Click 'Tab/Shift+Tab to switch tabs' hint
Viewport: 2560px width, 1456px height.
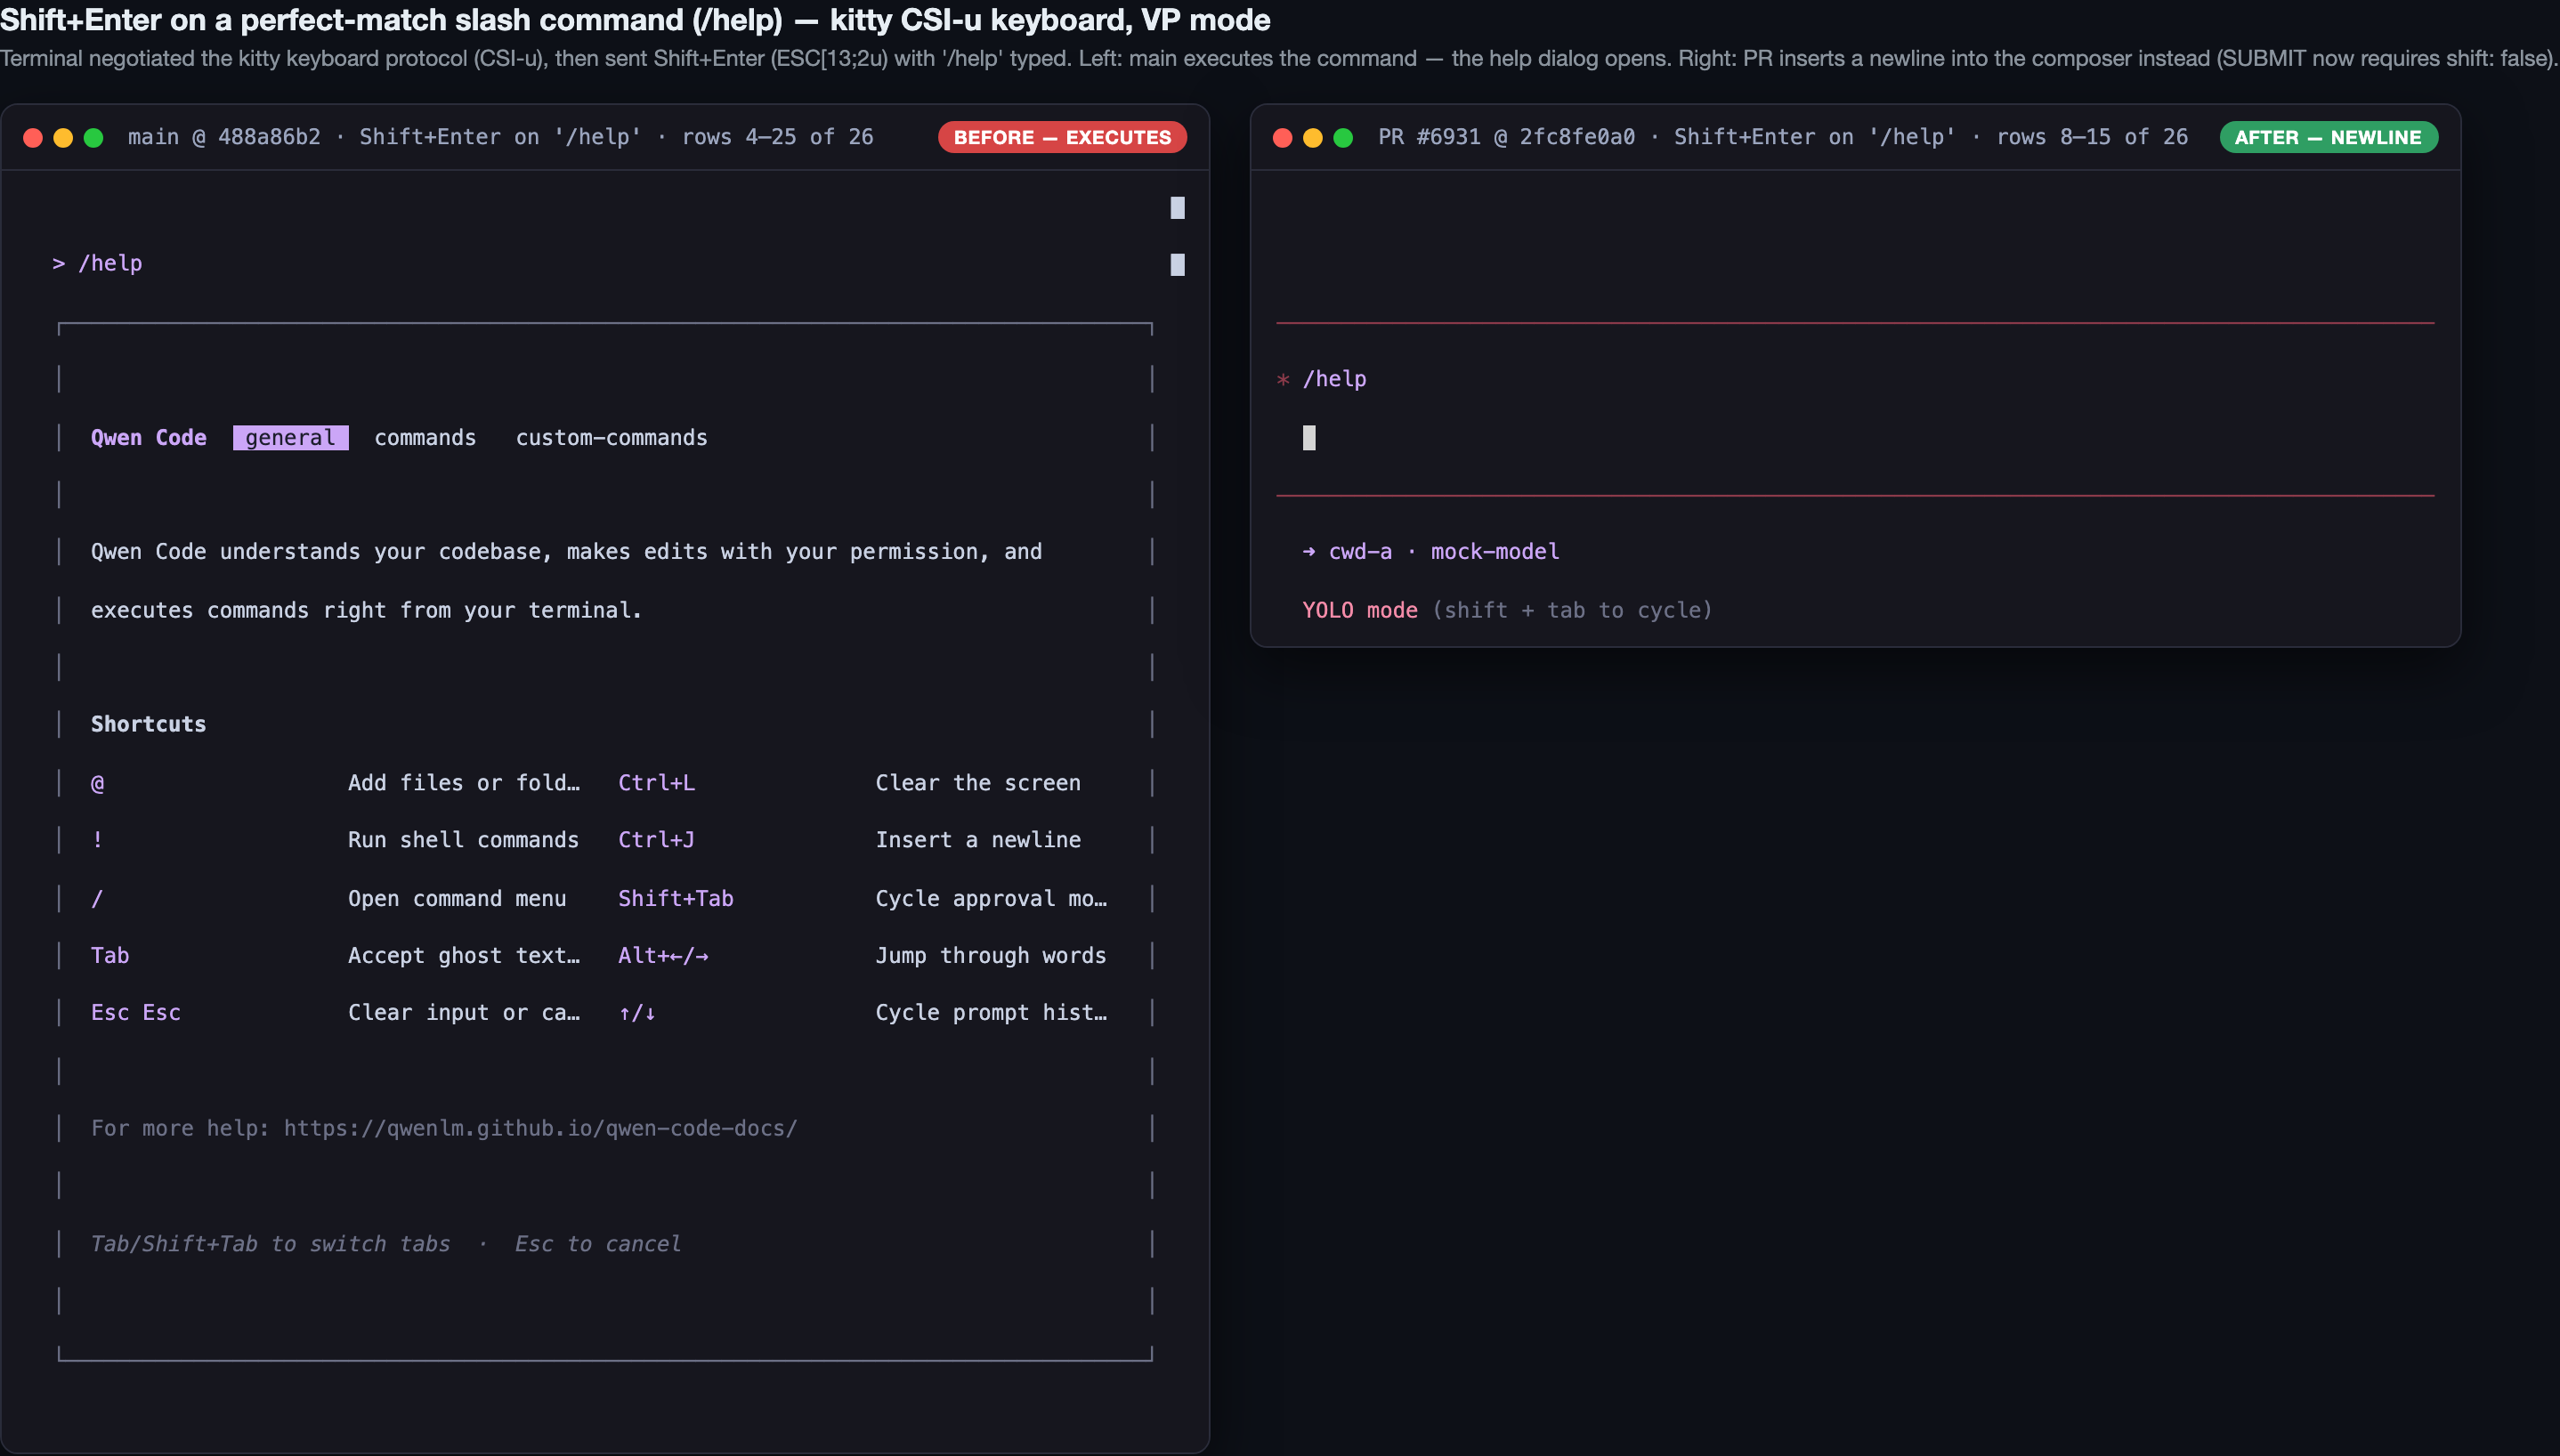270,1243
